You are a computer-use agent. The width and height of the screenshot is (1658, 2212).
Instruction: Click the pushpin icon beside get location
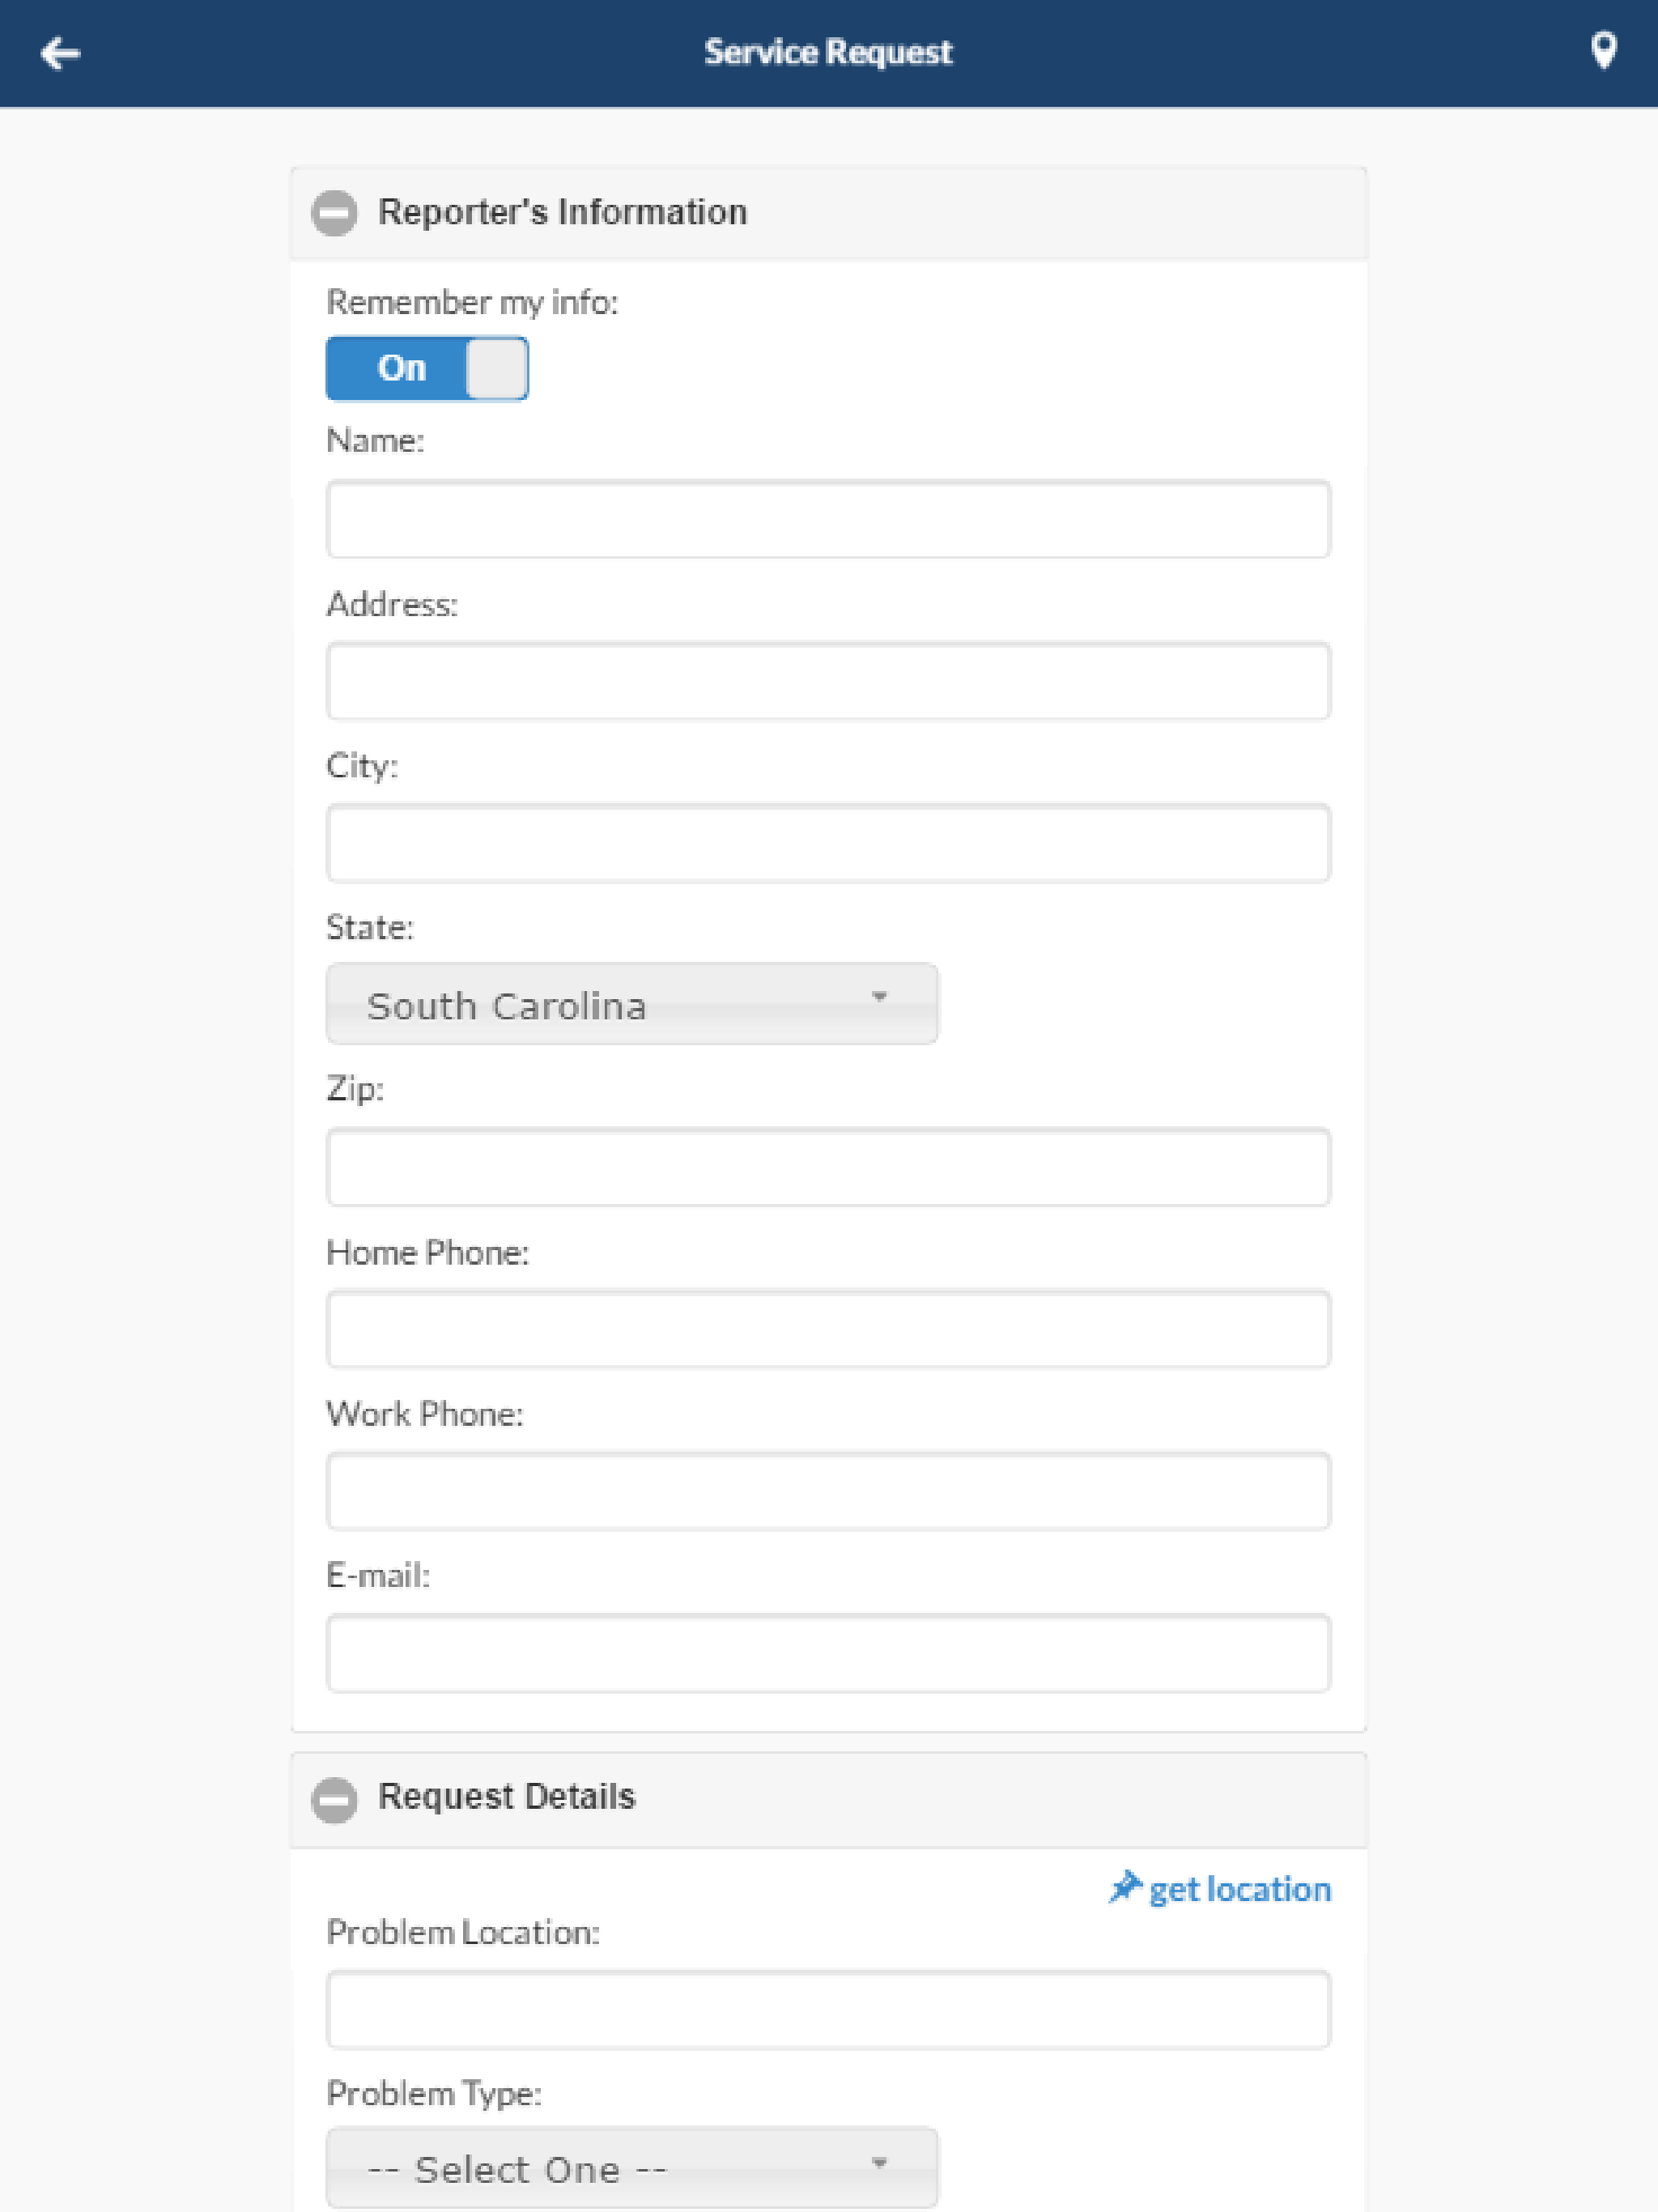point(1125,1888)
